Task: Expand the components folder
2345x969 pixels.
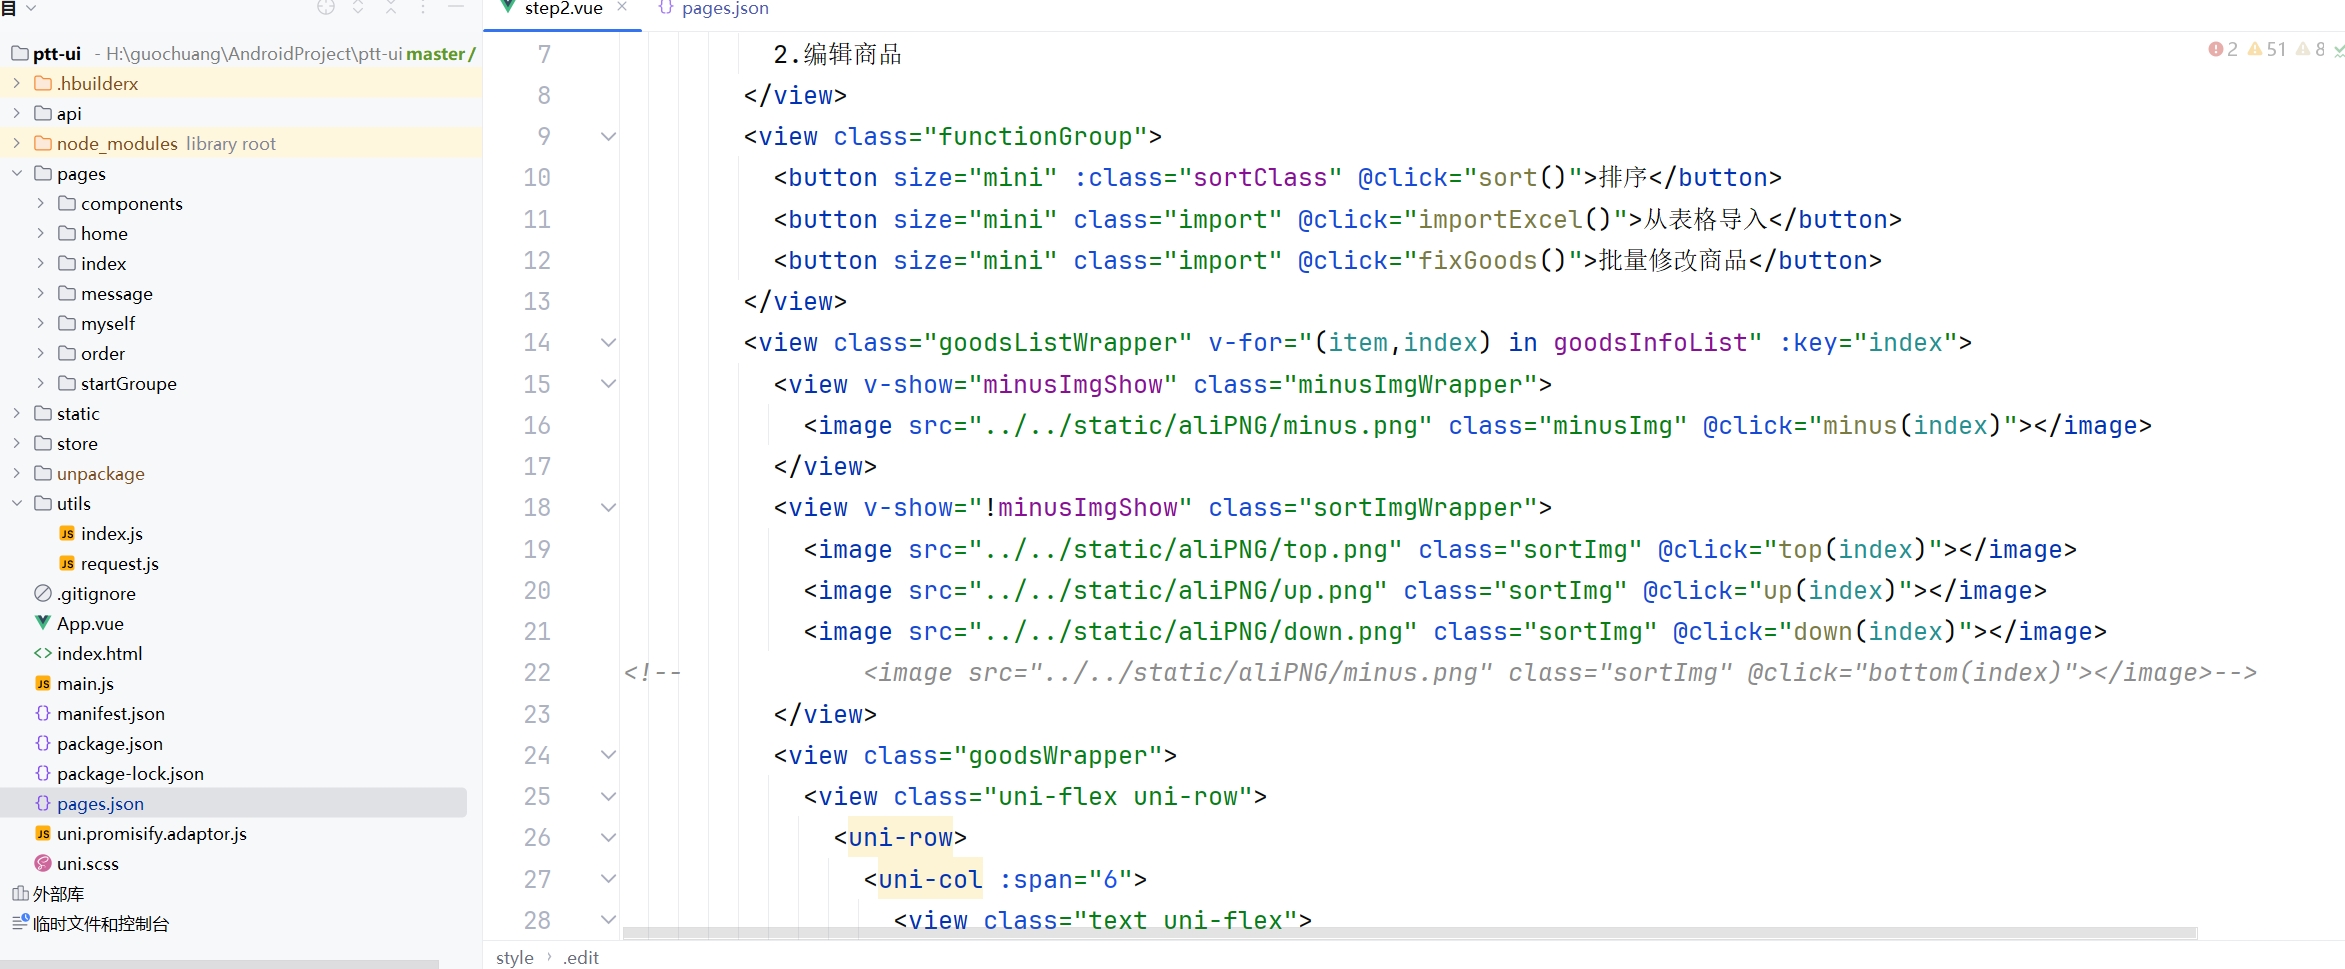Action: click(x=40, y=203)
